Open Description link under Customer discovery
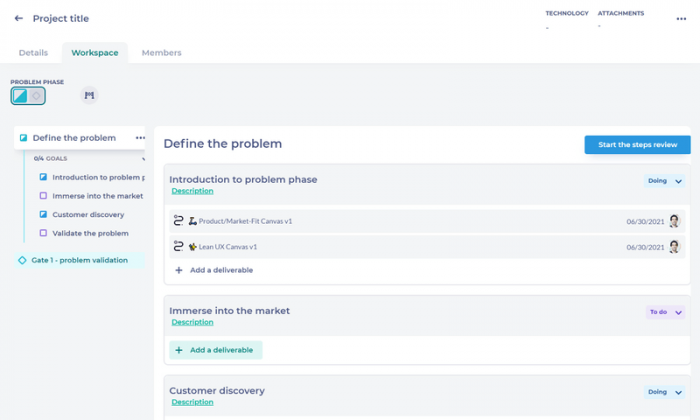The height and width of the screenshot is (420, 700). coord(192,402)
